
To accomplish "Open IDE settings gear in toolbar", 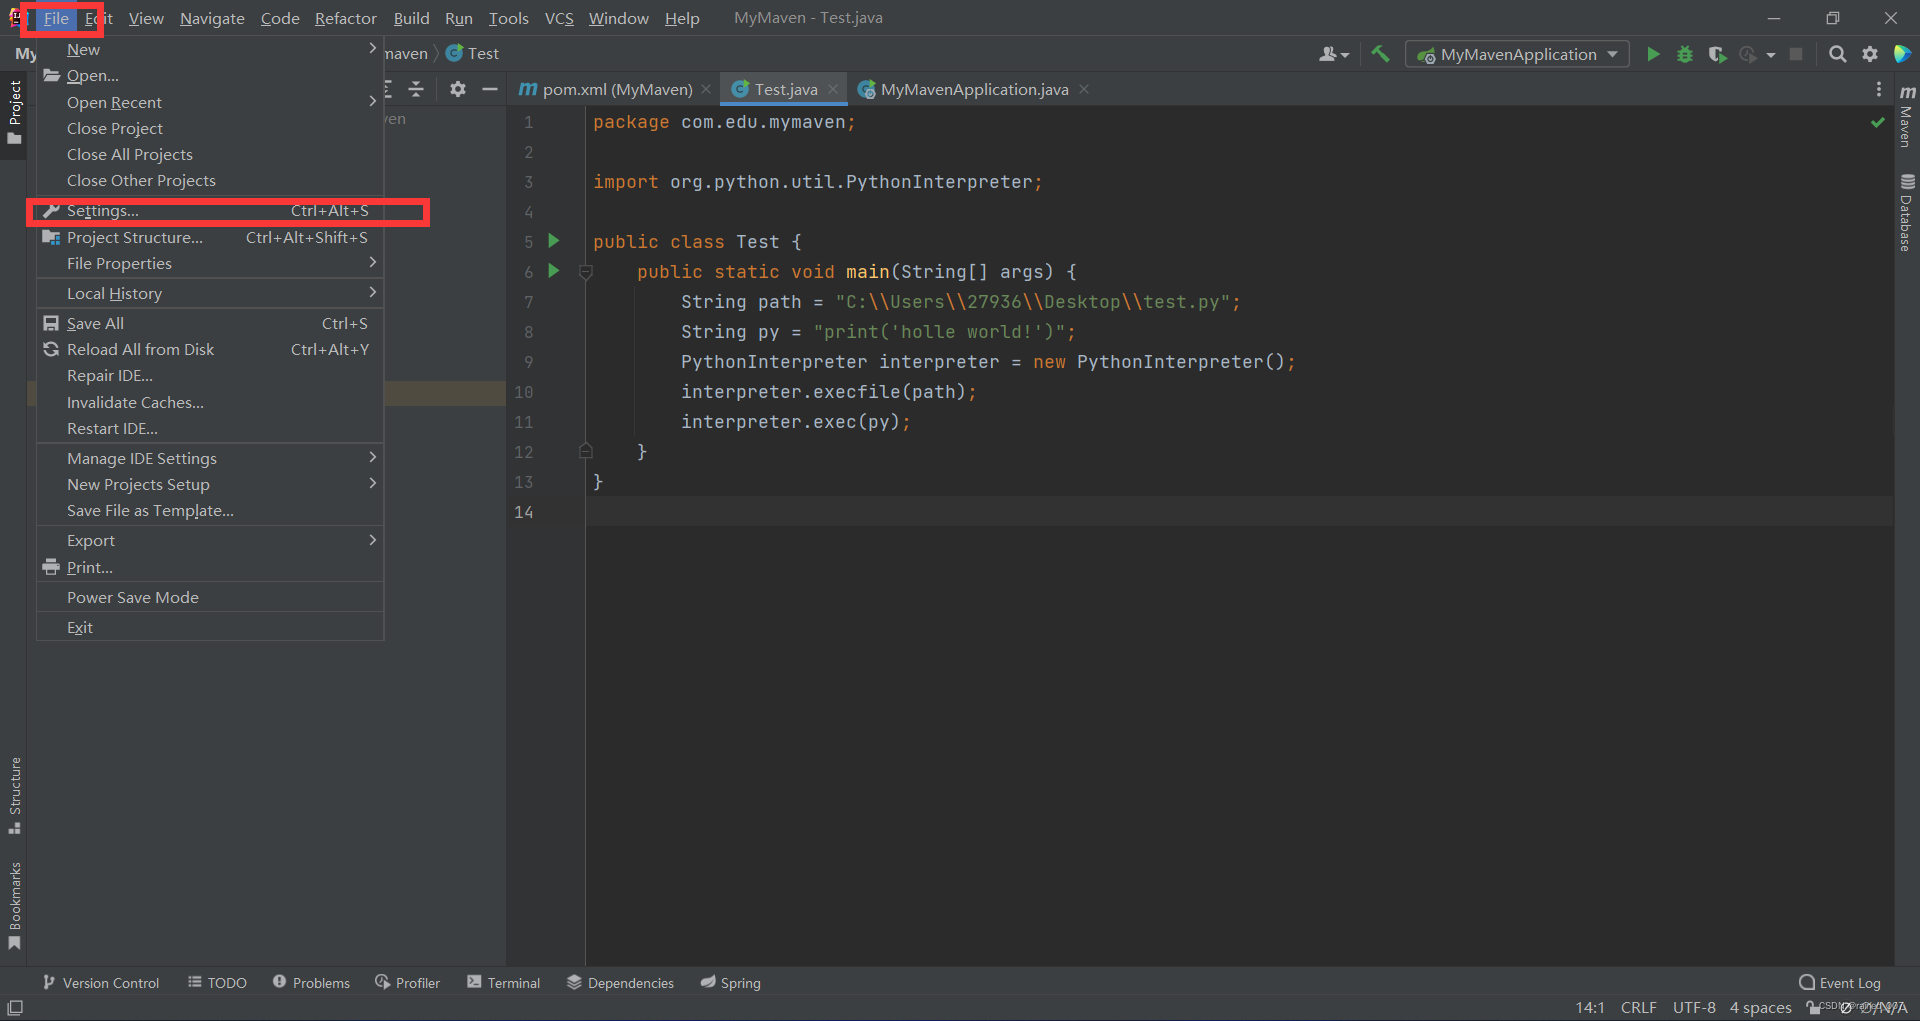I will 1870,54.
